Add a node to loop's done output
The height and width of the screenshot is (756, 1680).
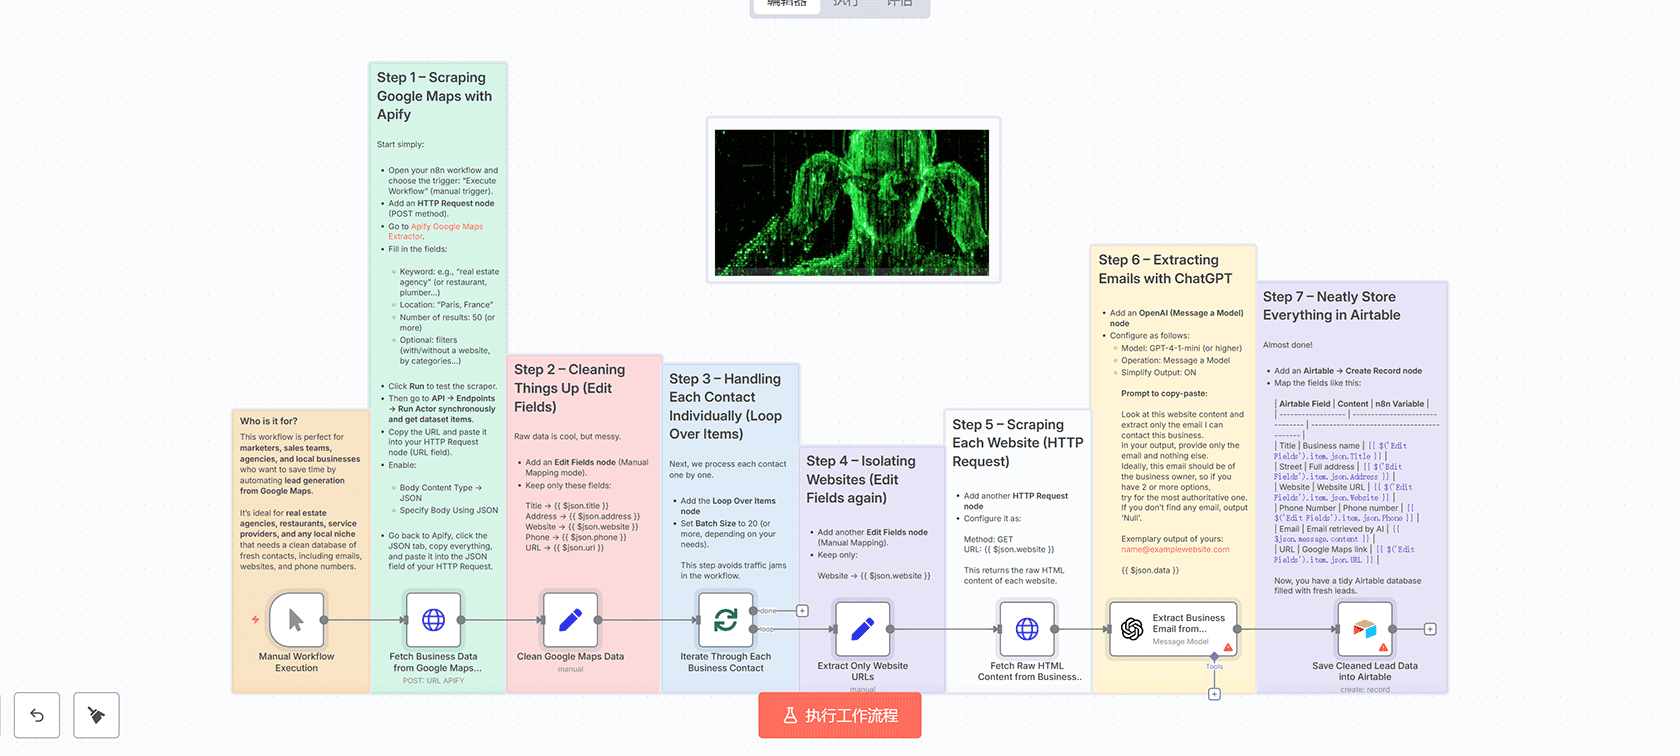(x=802, y=611)
